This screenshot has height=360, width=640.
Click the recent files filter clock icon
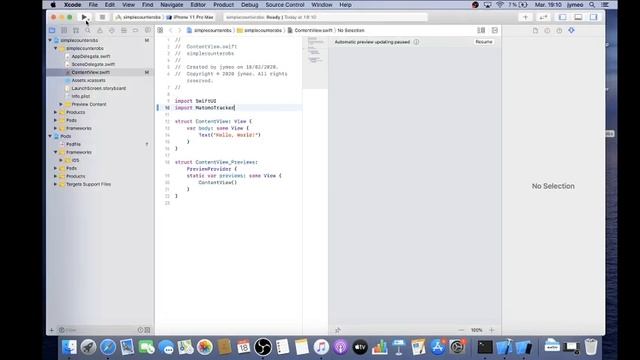(x=140, y=330)
